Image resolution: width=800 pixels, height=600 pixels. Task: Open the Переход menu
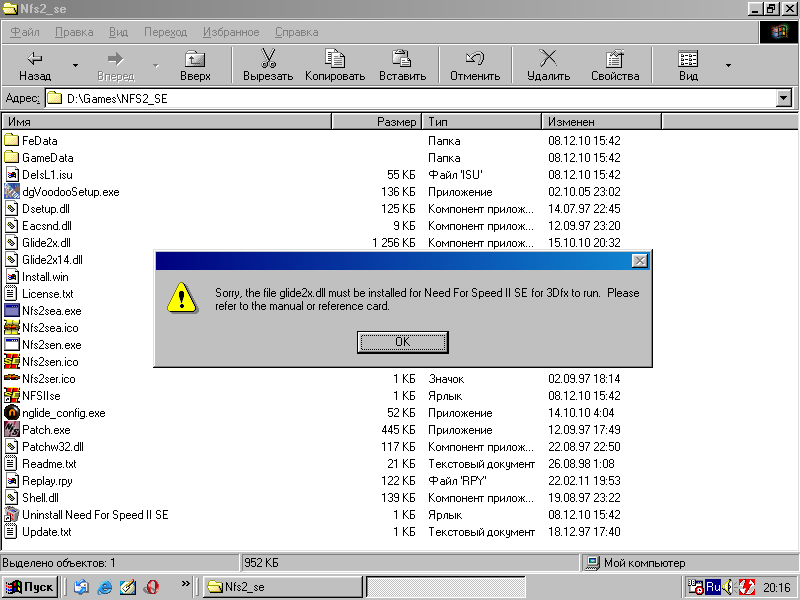[x=165, y=32]
